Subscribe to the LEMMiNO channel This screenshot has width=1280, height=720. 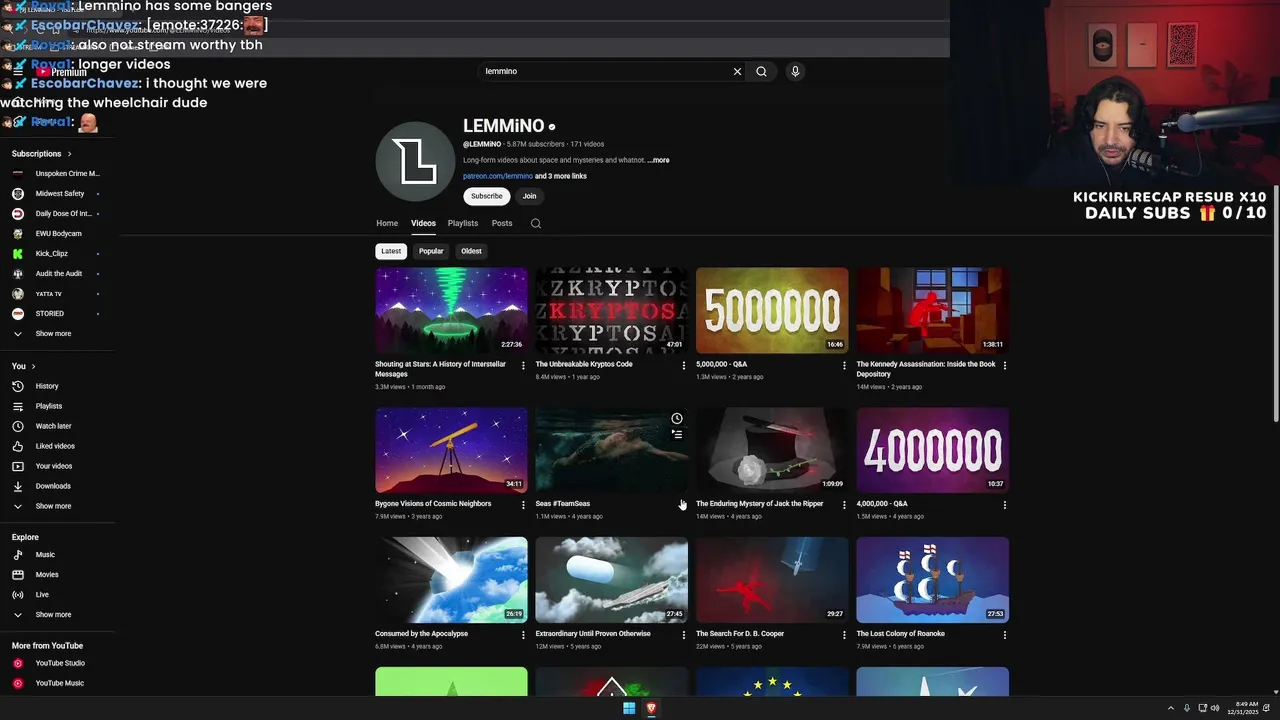(487, 196)
